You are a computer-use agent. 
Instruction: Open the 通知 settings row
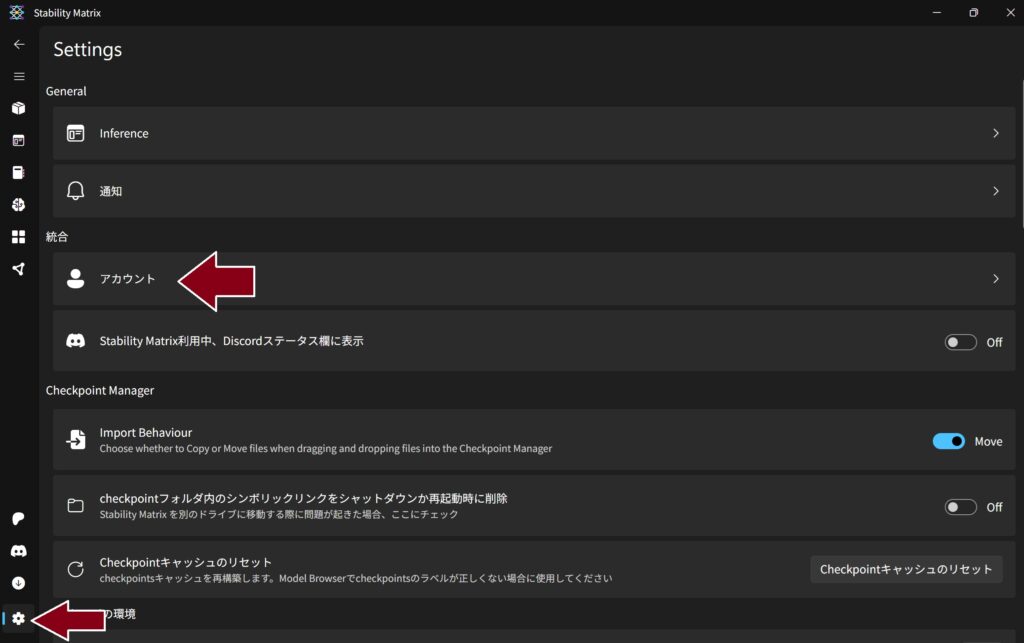tap(534, 191)
